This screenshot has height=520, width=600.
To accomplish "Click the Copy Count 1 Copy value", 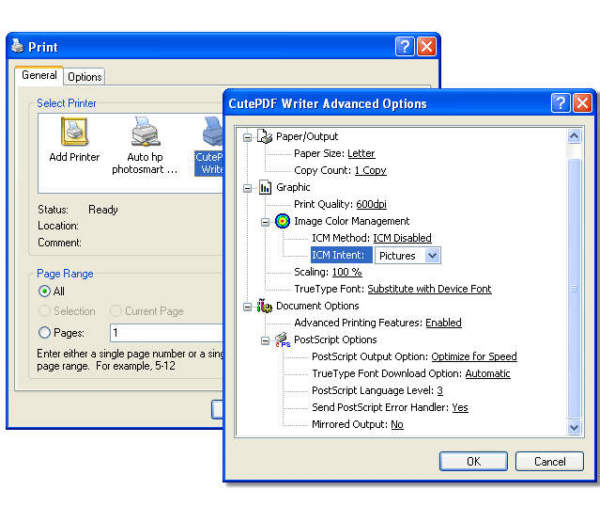I will (x=370, y=170).
